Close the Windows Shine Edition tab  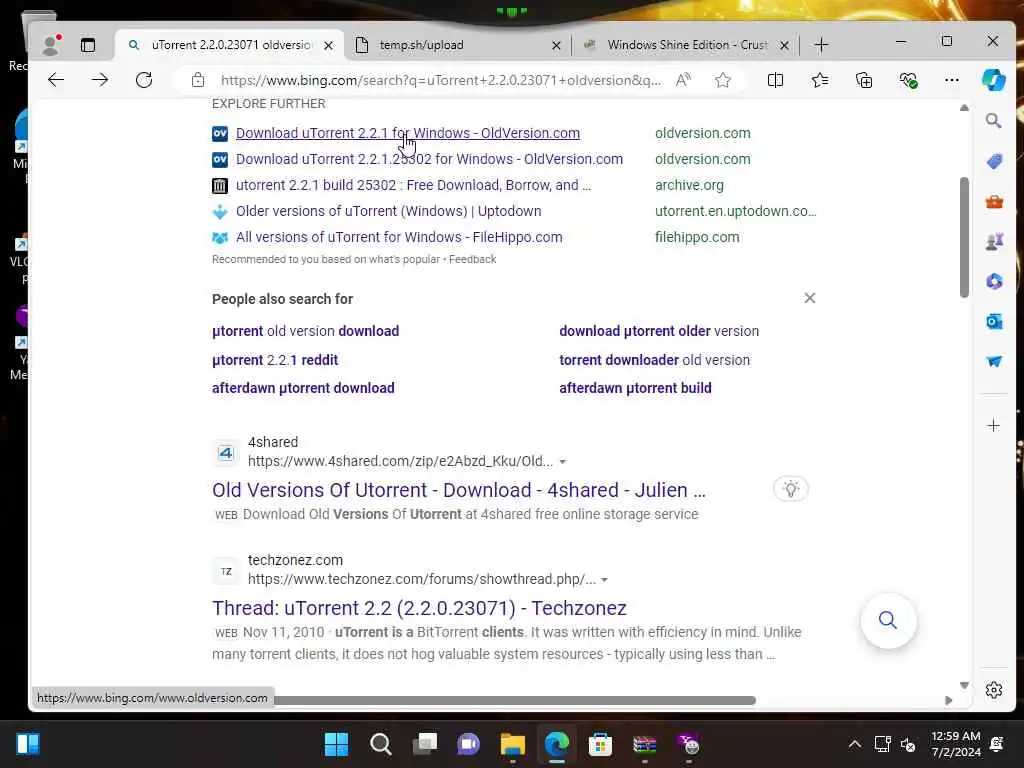(784, 45)
